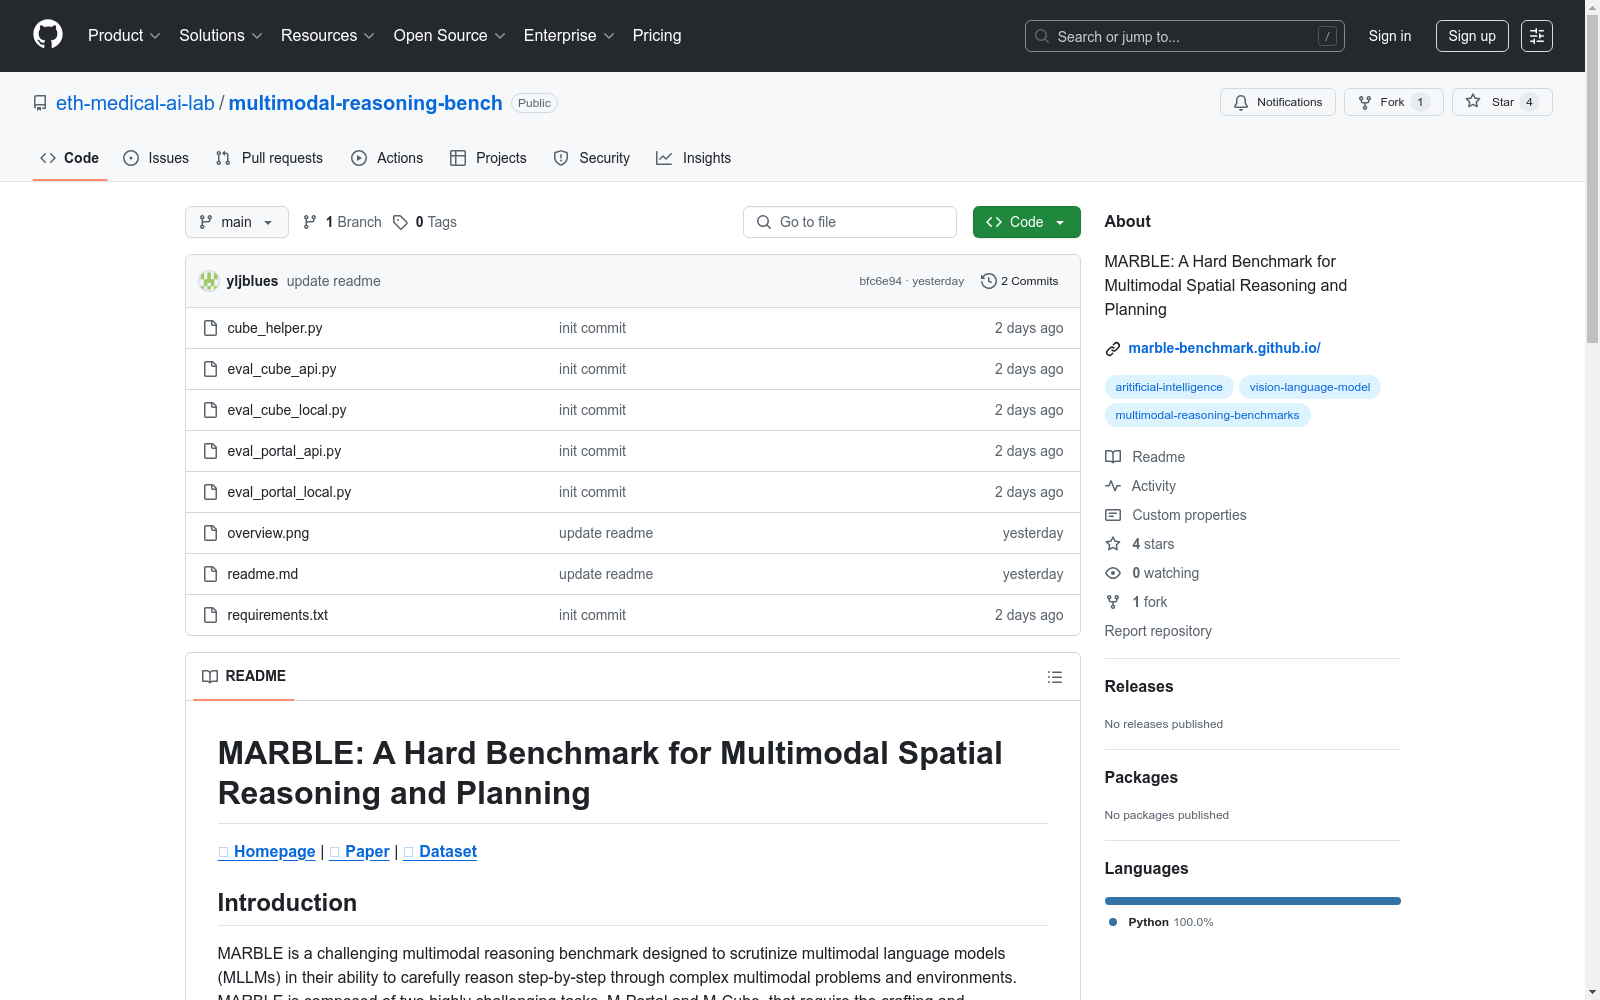Click the file icon beside requirements.txt
Image resolution: width=1600 pixels, height=1000 pixels.
click(210, 615)
